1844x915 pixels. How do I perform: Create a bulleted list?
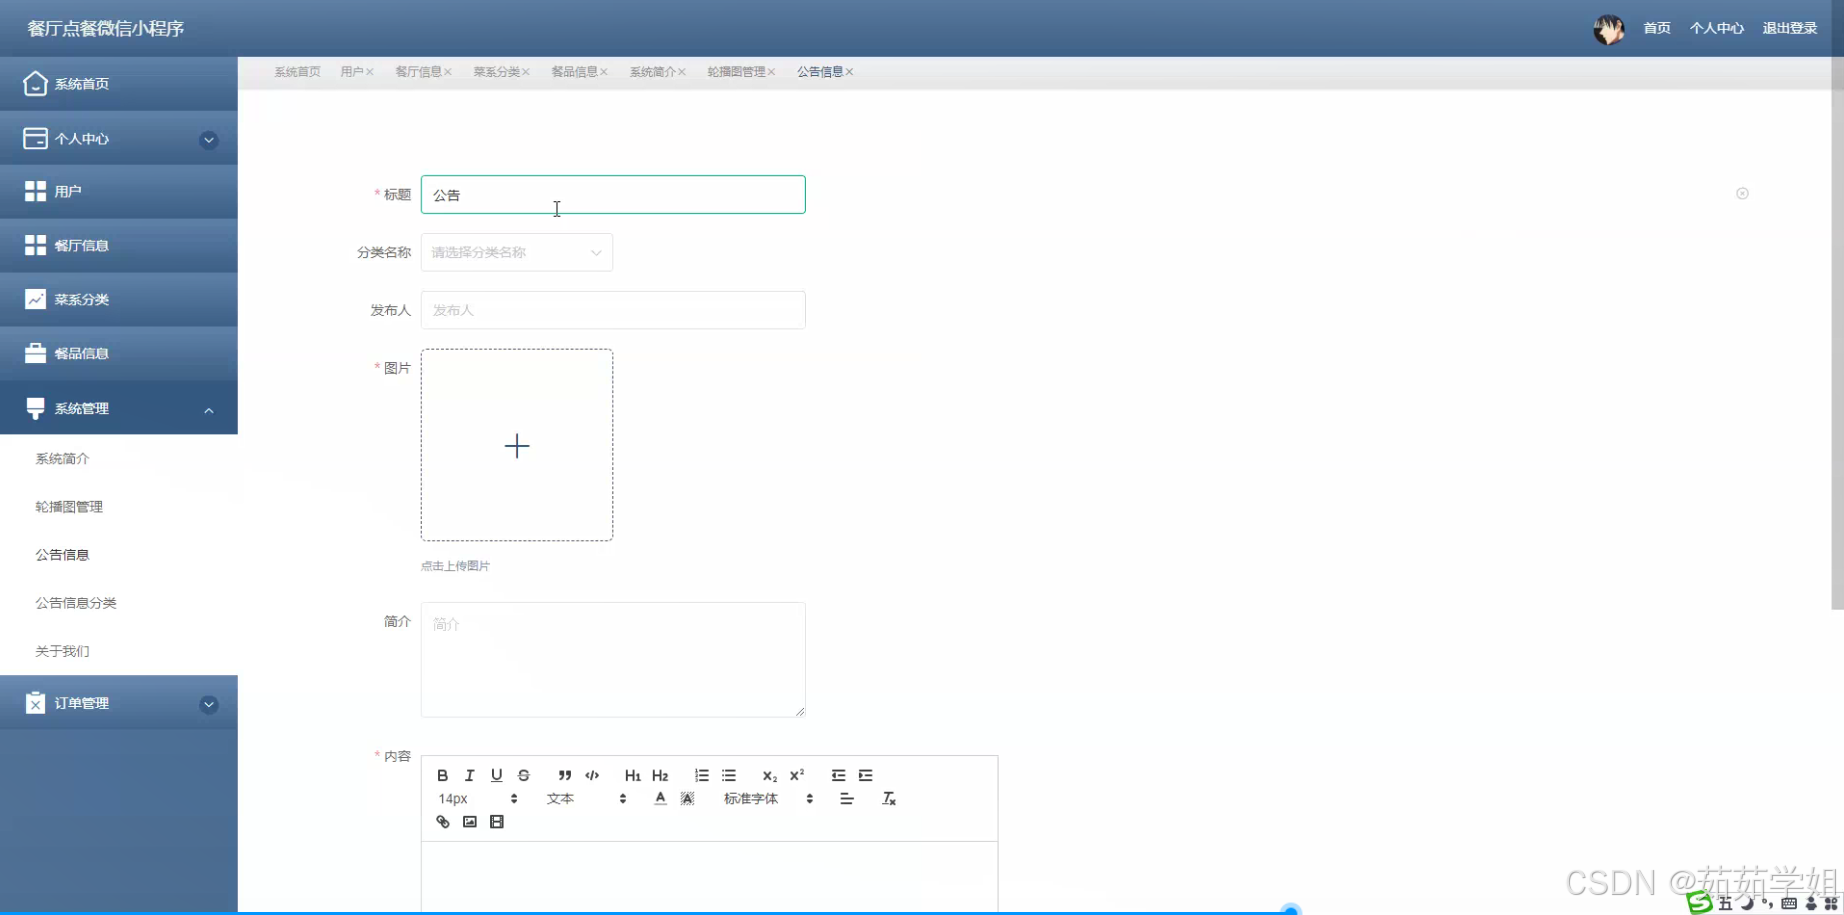[x=729, y=775]
